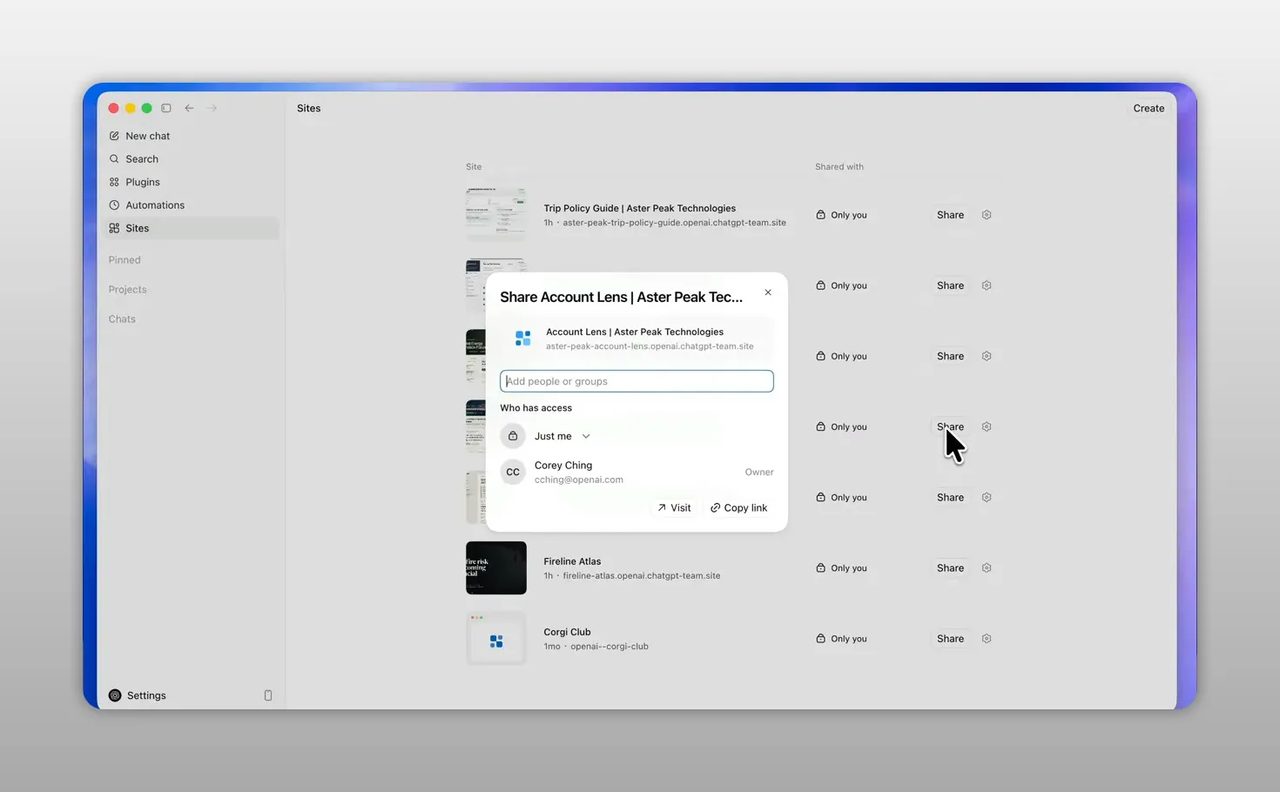Click Only you for Fireline Atlas
This screenshot has width=1280, height=792.
pos(841,568)
